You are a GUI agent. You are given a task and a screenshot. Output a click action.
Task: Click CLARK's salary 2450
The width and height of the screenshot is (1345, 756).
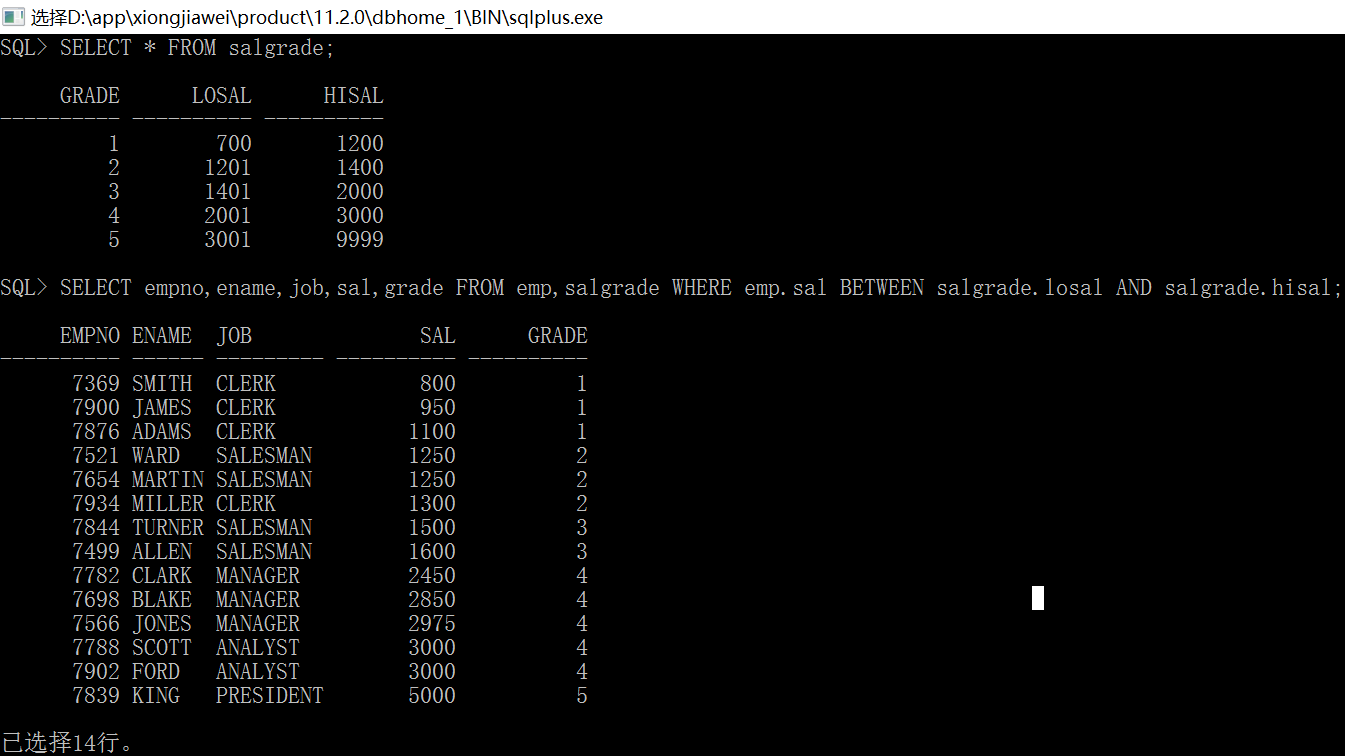431,576
